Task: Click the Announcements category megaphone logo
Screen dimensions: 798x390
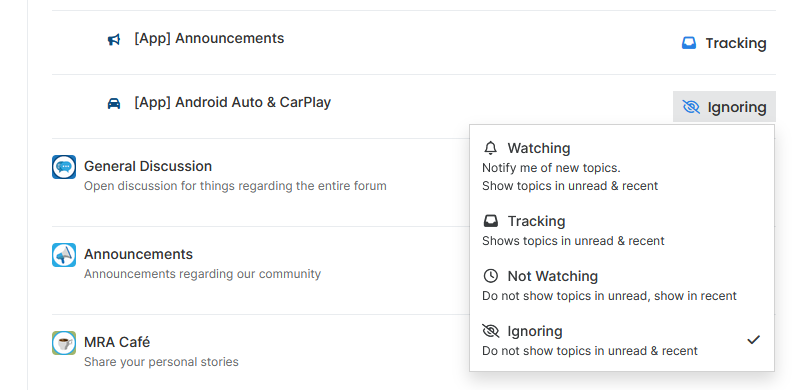Action: (64, 255)
